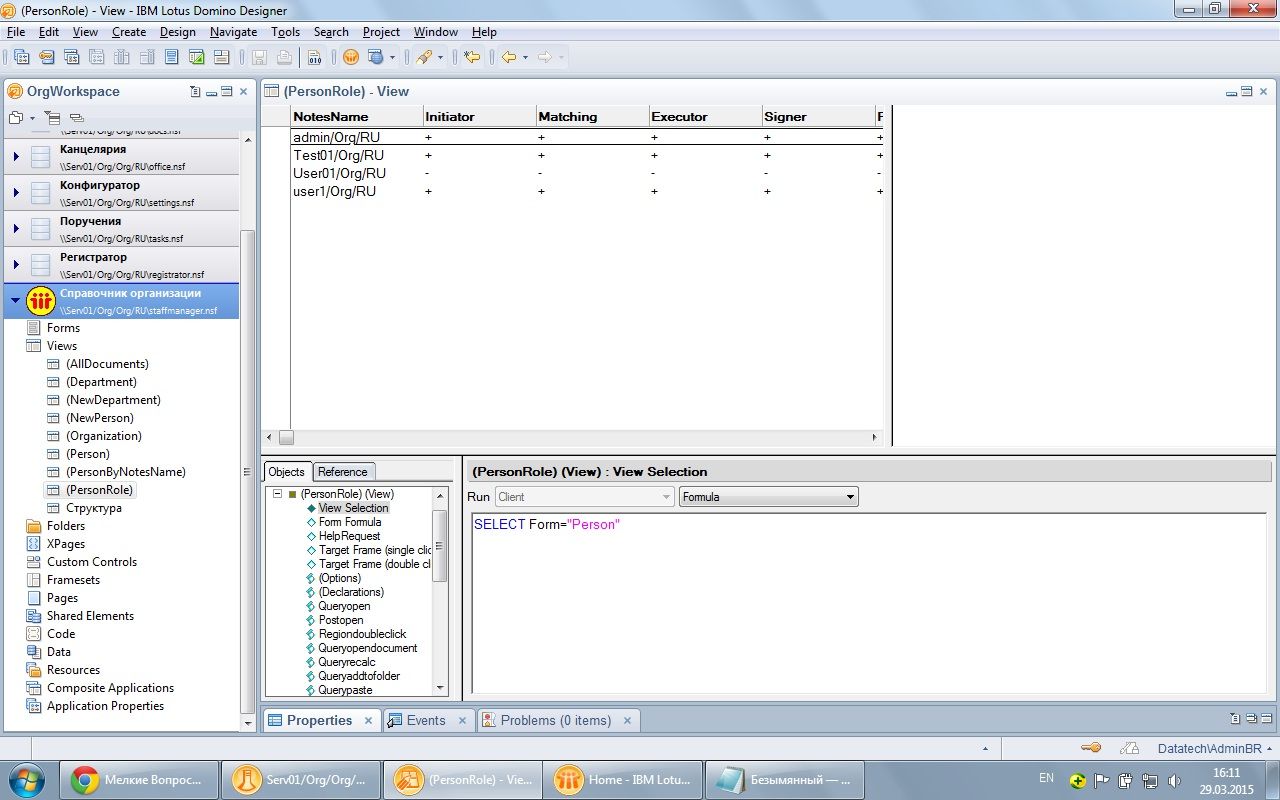Select the User01/Org/RU row
The height and width of the screenshot is (800, 1280).
coord(339,173)
